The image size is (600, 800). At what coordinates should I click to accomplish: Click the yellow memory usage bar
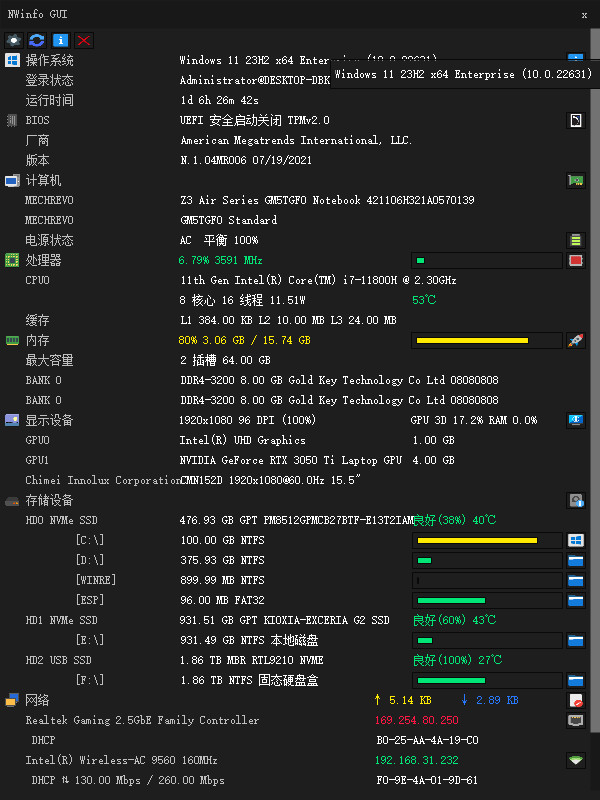pyautogui.click(x=487, y=340)
